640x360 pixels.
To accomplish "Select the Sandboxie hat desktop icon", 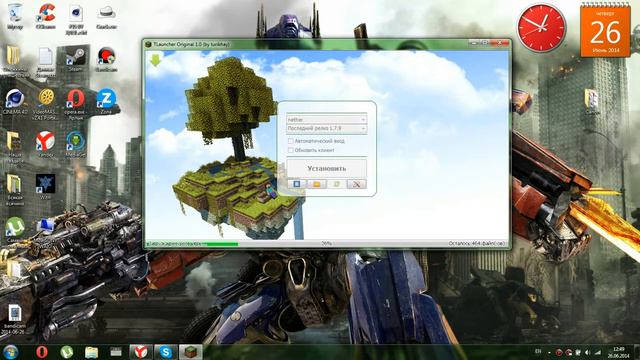I will coord(107,16).
